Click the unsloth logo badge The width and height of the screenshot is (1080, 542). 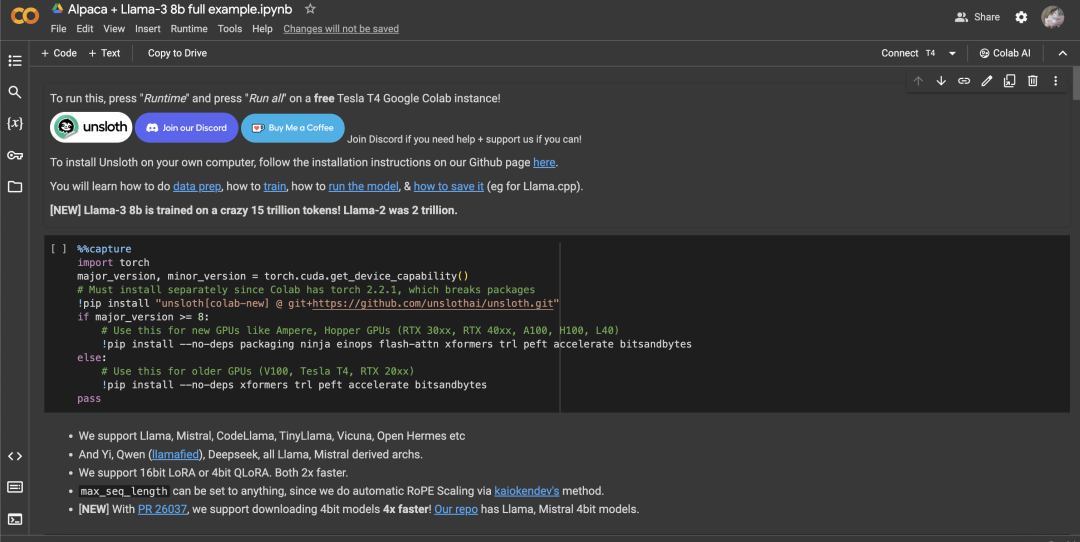click(91, 127)
